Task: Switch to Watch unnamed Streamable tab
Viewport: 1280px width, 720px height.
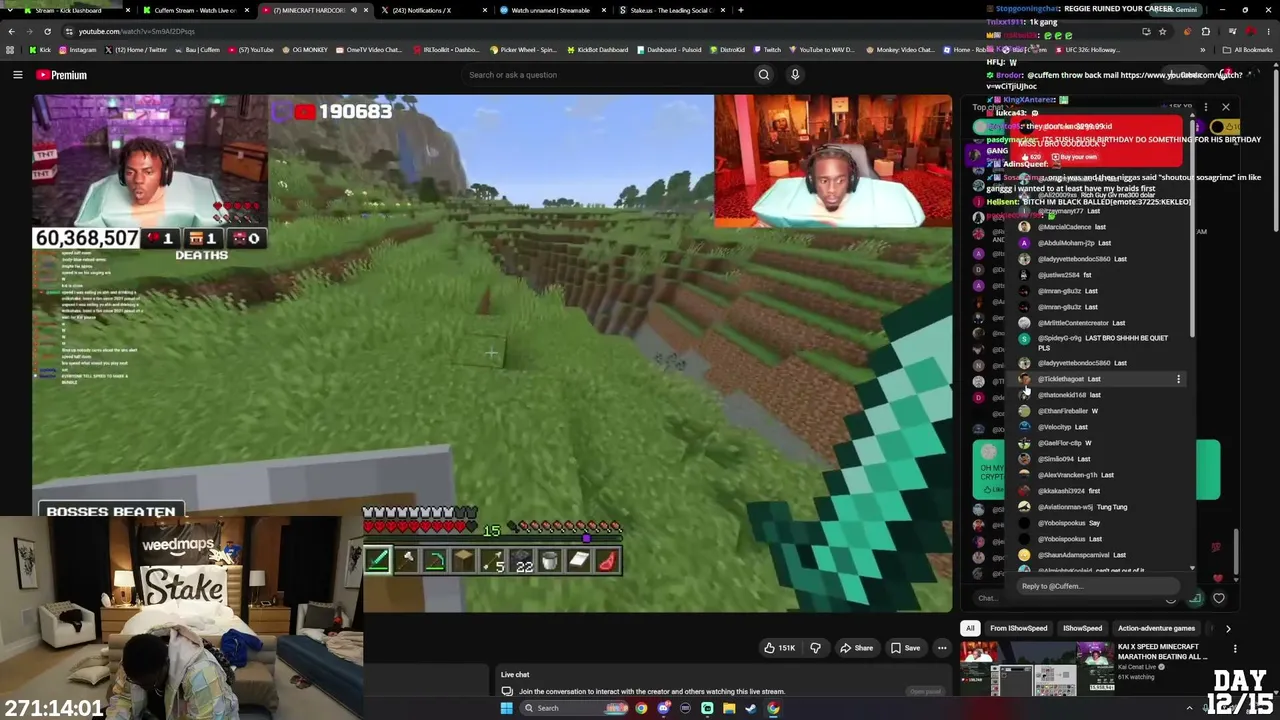Action: (x=552, y=10)
